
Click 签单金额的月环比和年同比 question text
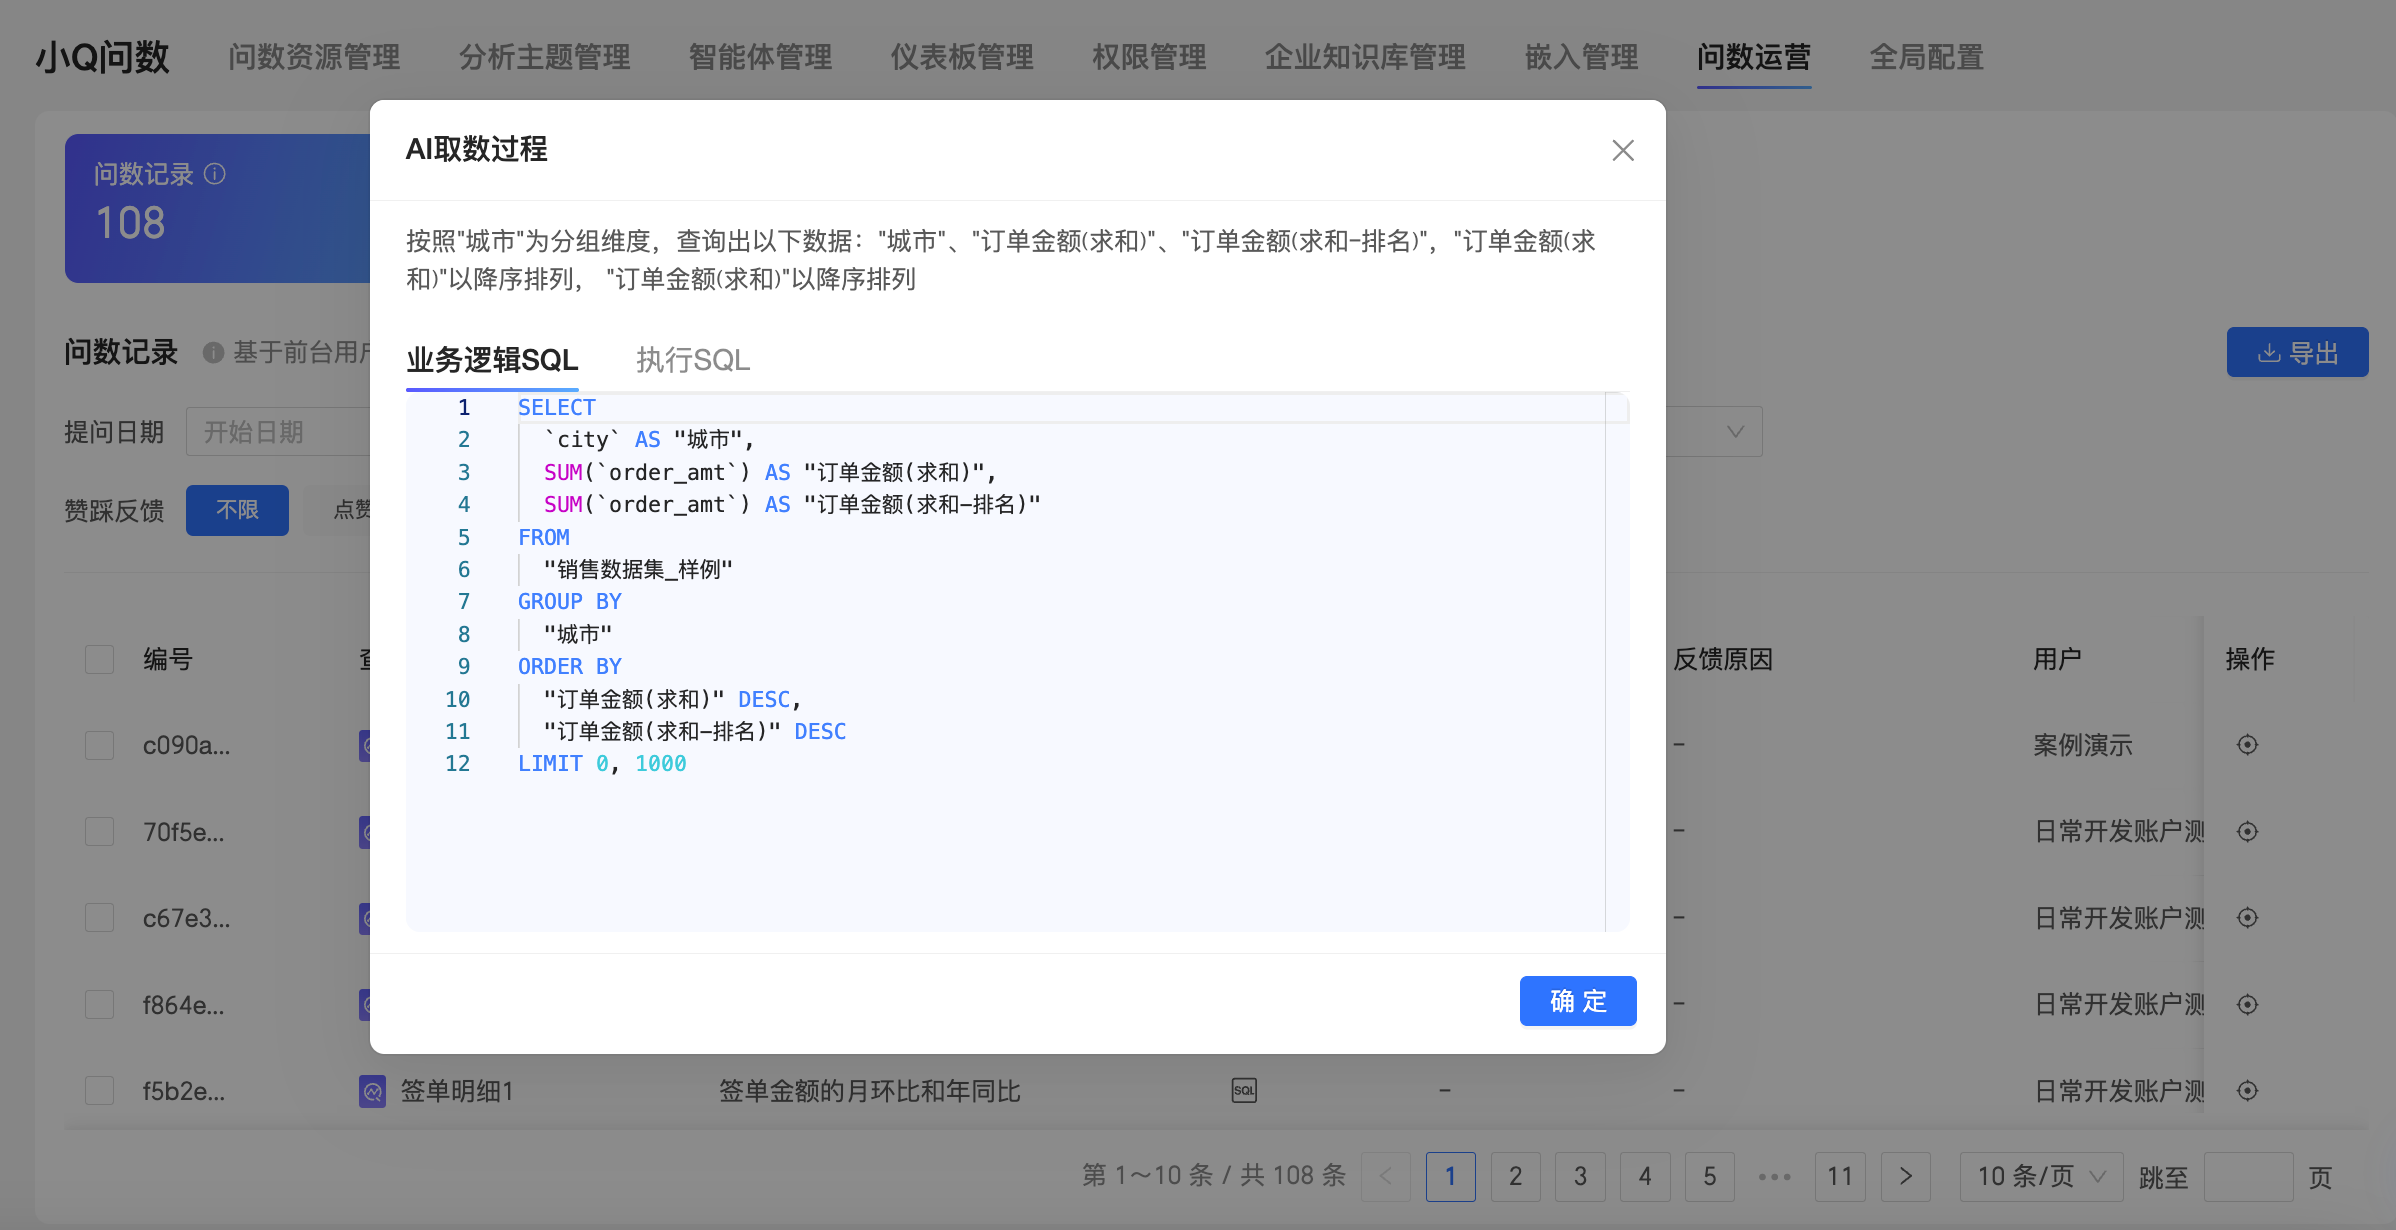(870, 1091)
